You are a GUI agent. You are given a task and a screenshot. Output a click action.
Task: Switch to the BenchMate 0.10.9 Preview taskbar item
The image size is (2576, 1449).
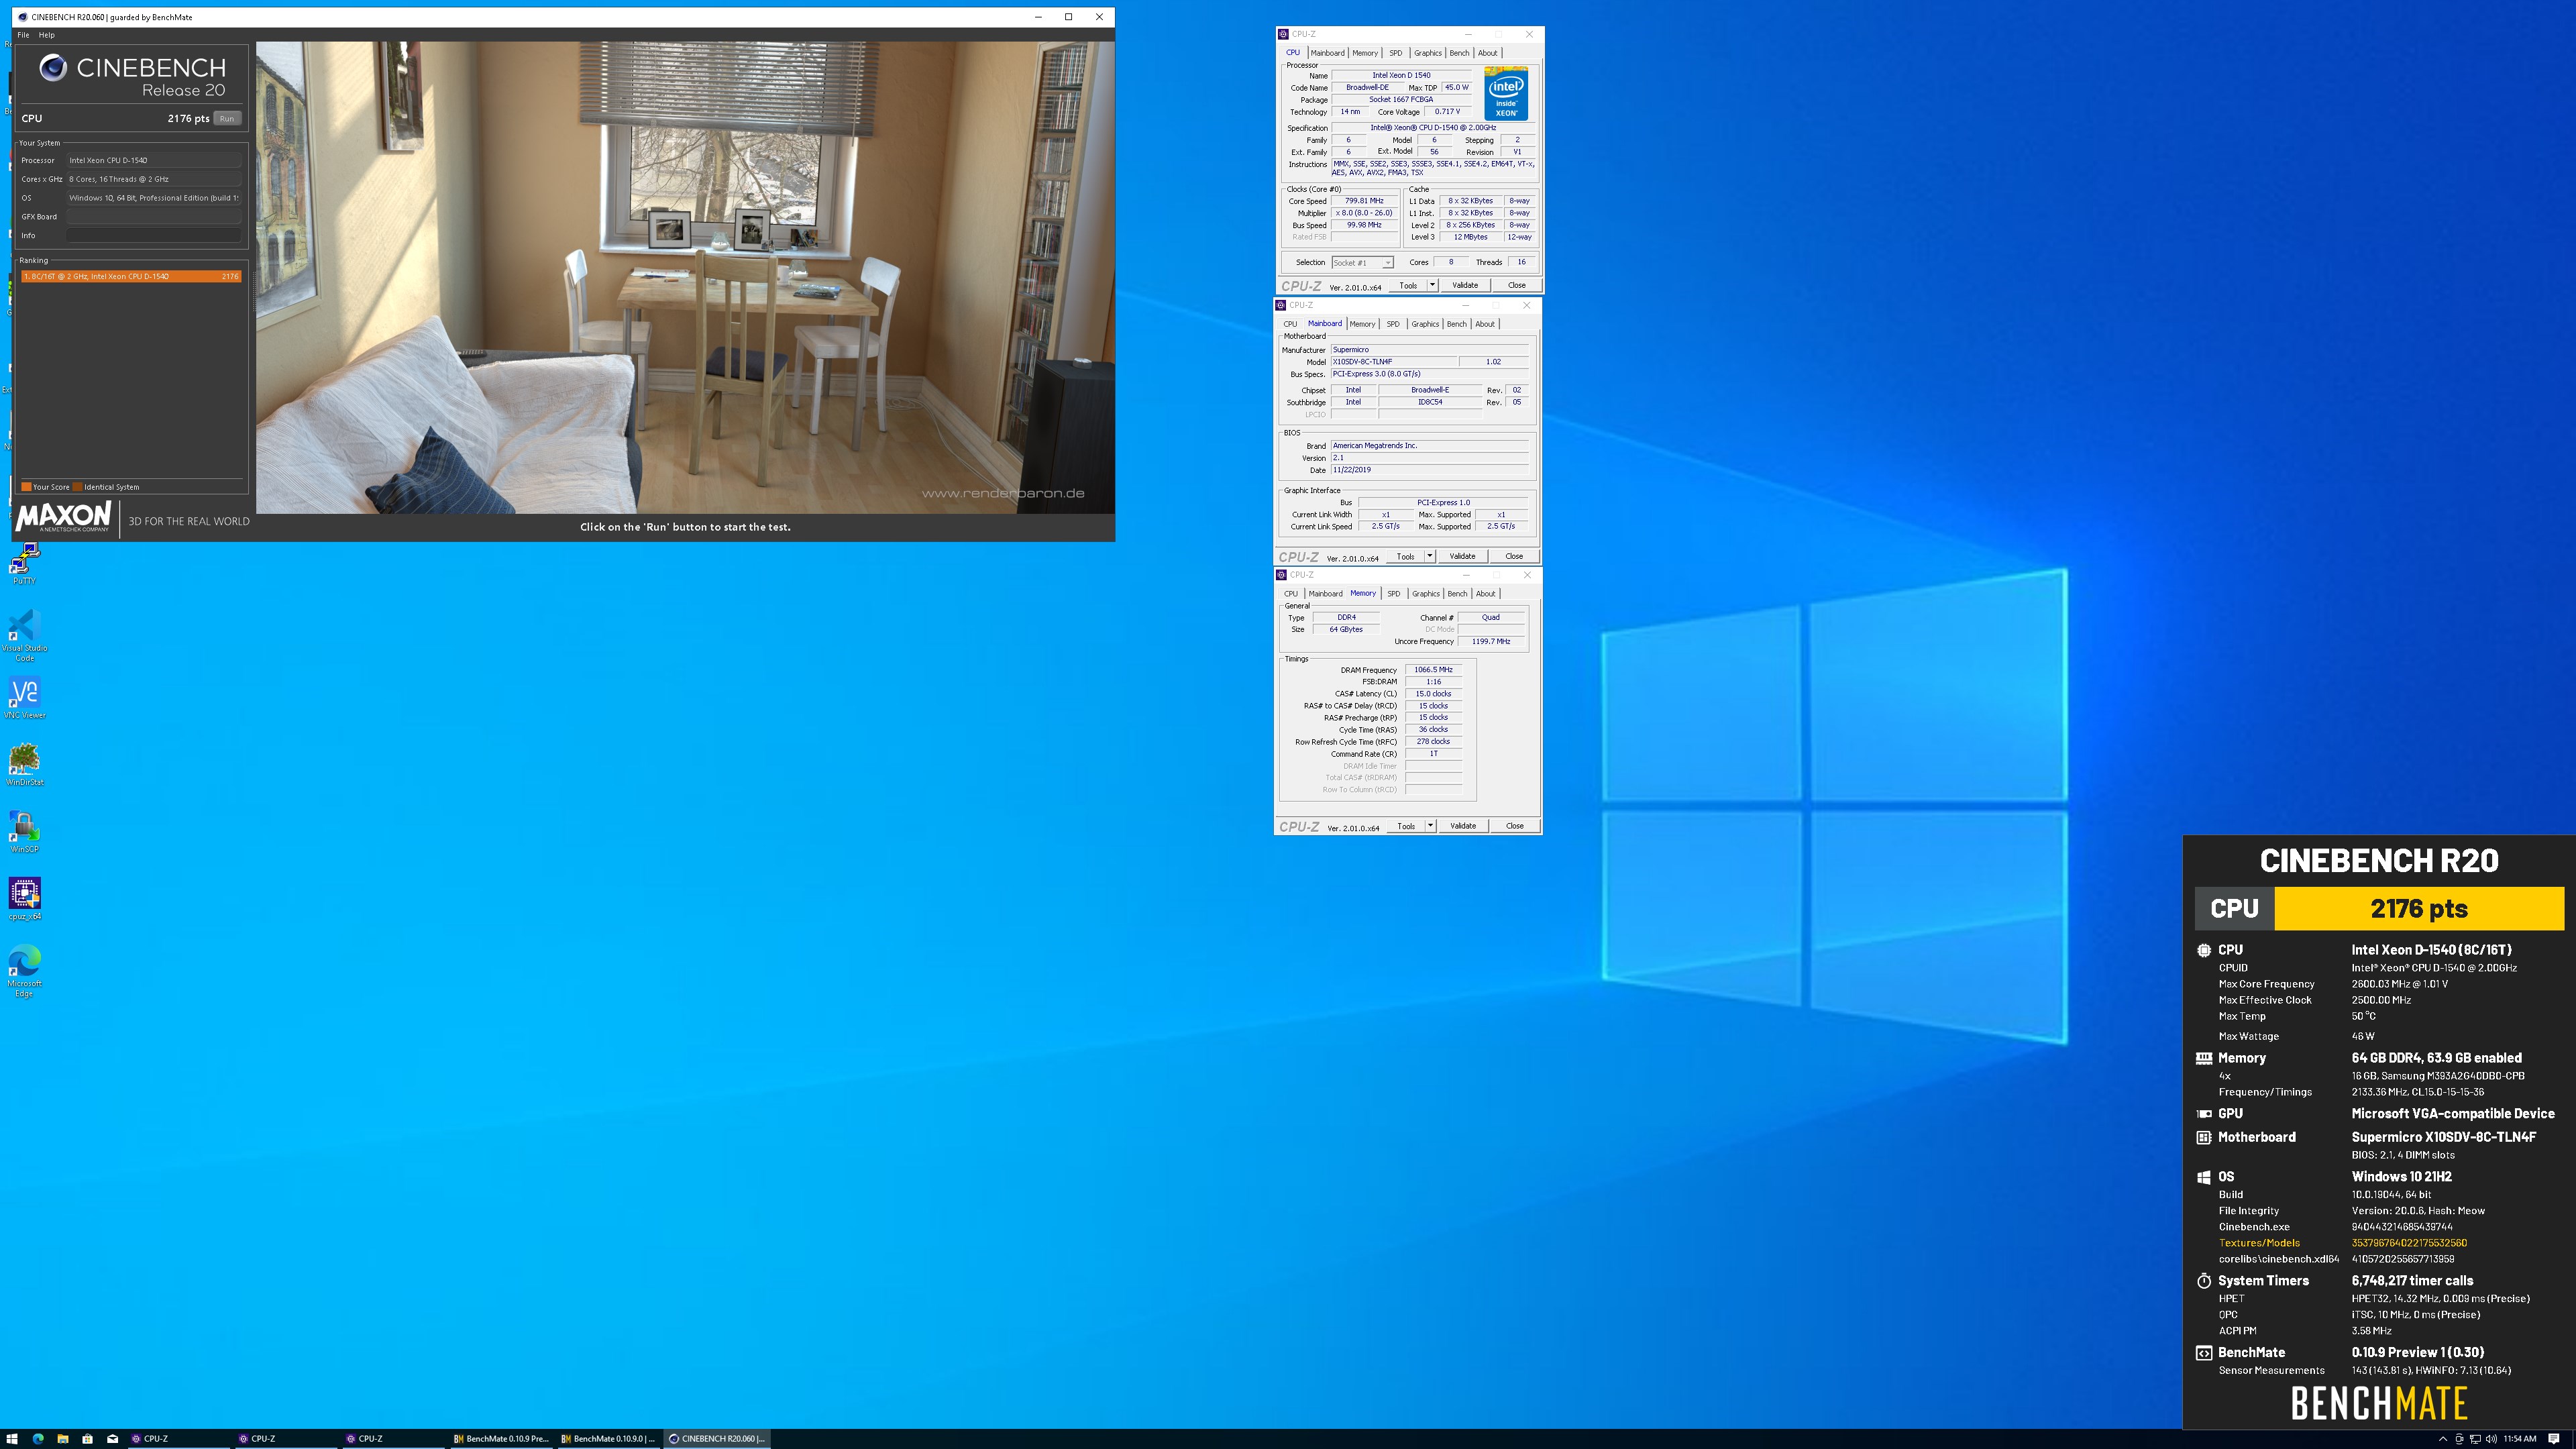tap(501, 1439)
